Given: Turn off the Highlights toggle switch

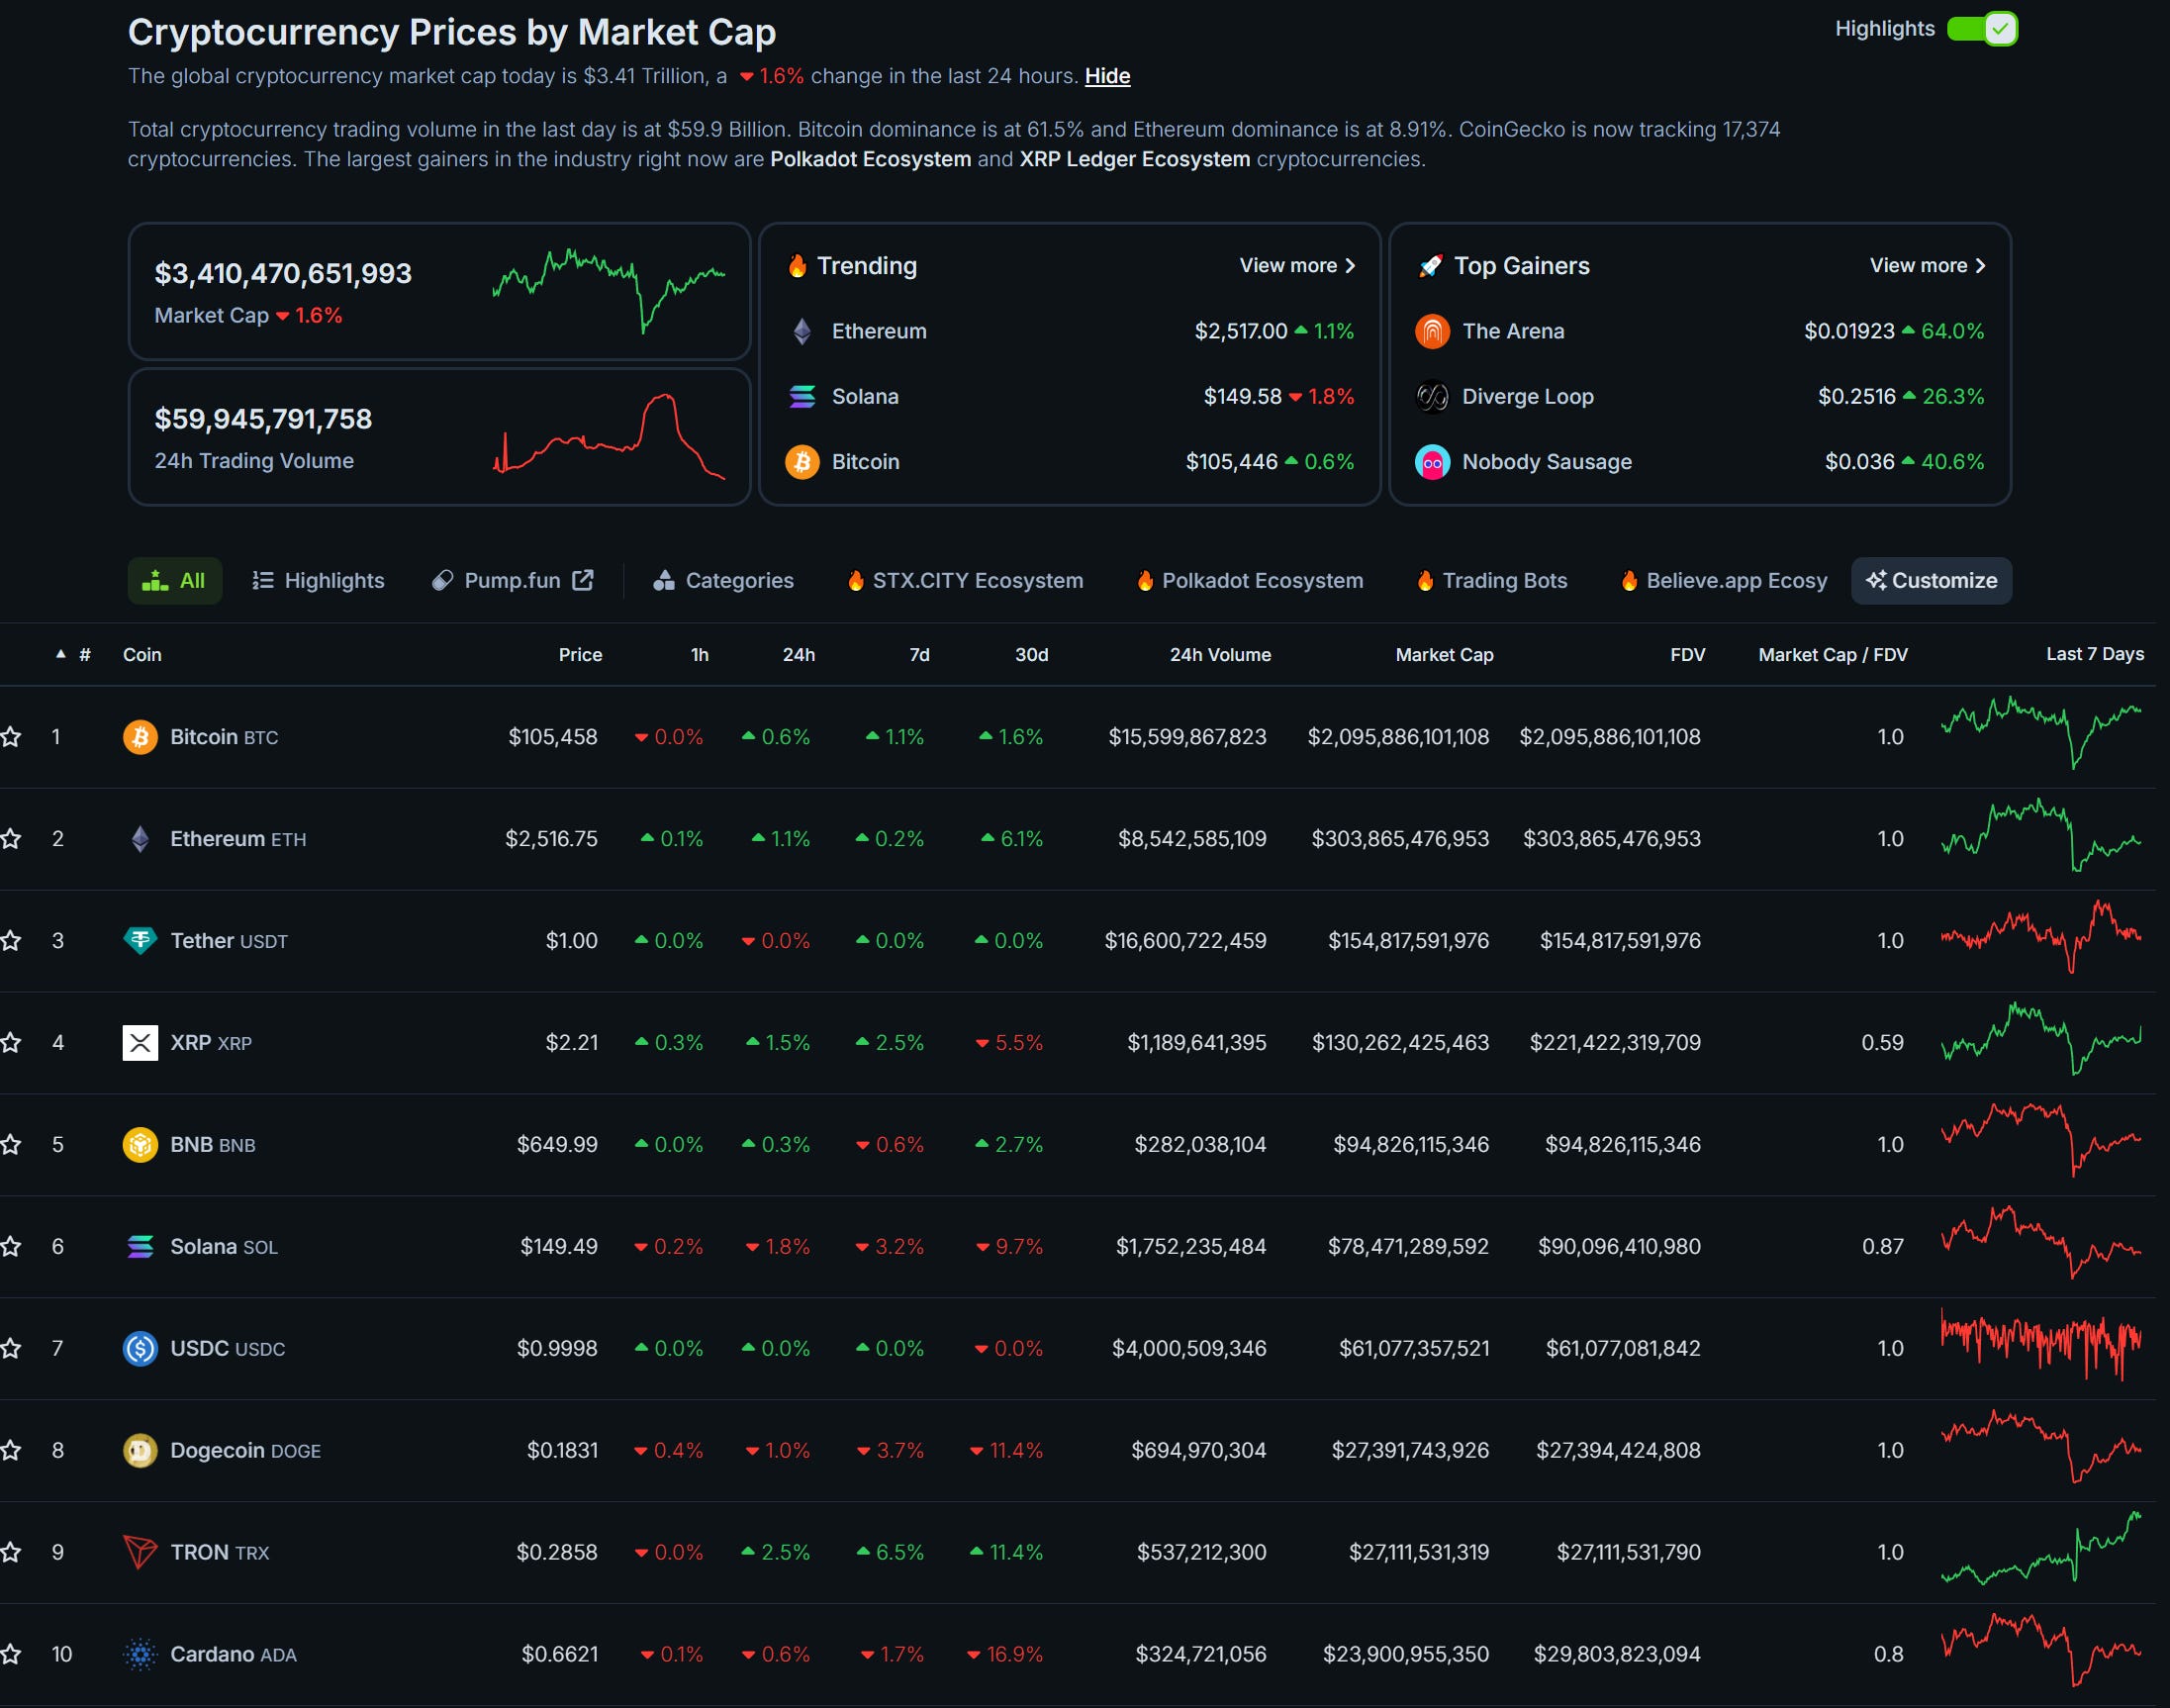Looking at the screenshot, I should (x=1982, y=29).
